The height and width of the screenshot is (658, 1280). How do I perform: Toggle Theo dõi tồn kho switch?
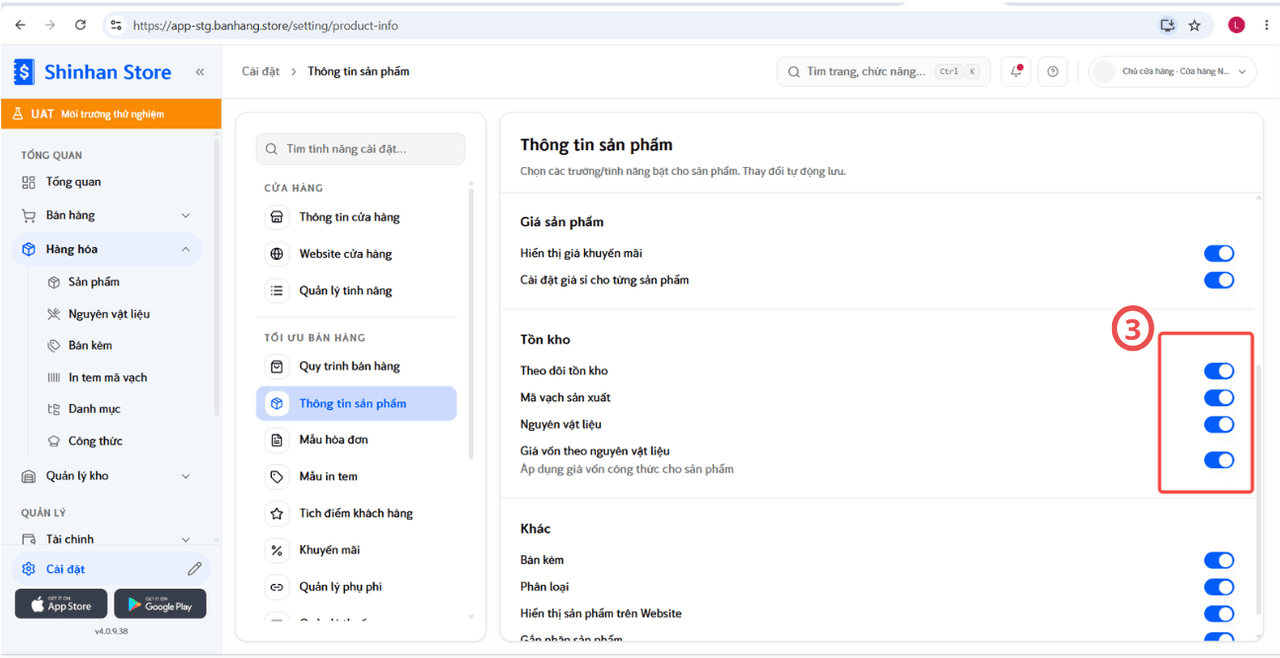(x=1219, y=371)
